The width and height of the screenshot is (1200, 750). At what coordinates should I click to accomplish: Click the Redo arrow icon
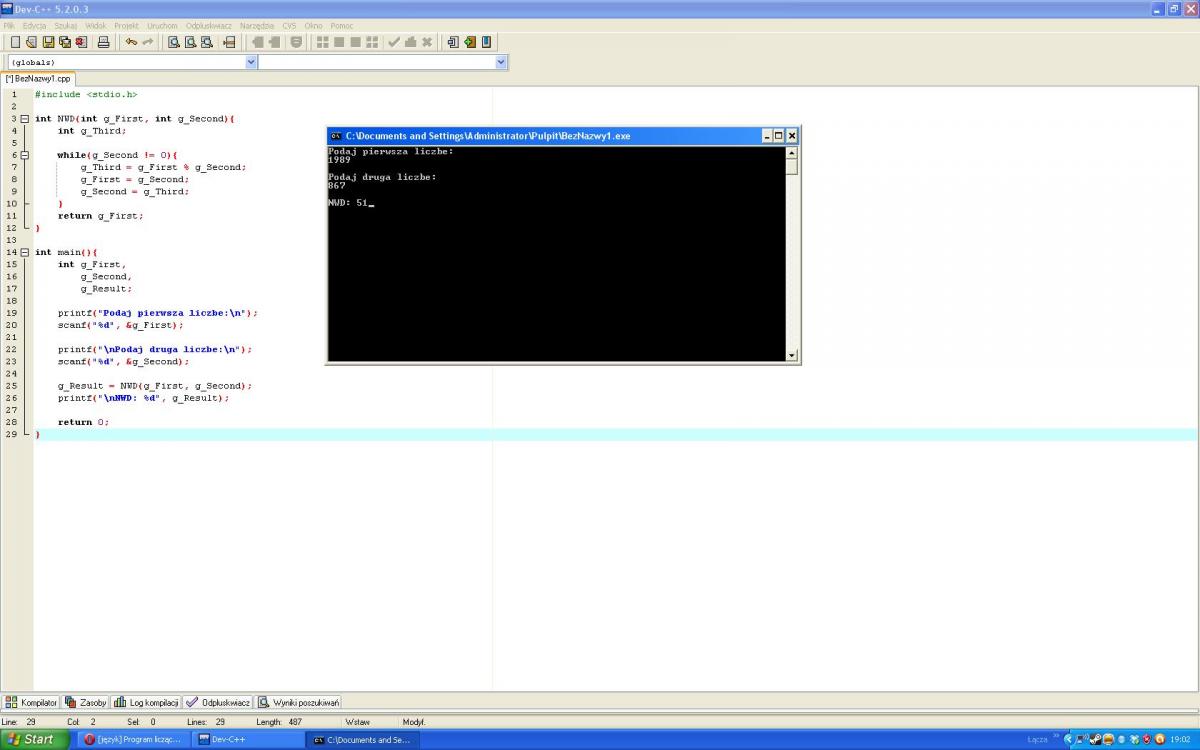click(x=148, y=42)
